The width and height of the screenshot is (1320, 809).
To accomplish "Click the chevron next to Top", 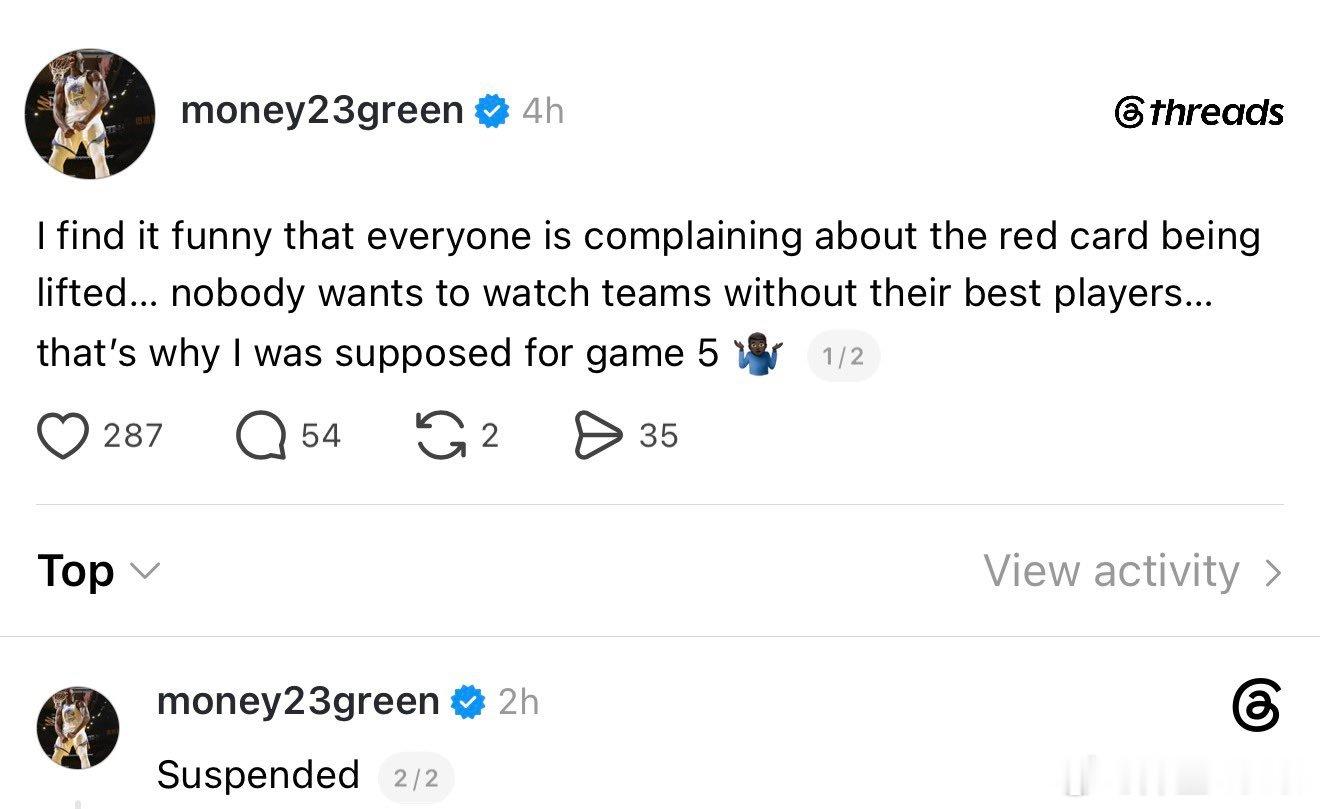I will (x=145, y=572).
